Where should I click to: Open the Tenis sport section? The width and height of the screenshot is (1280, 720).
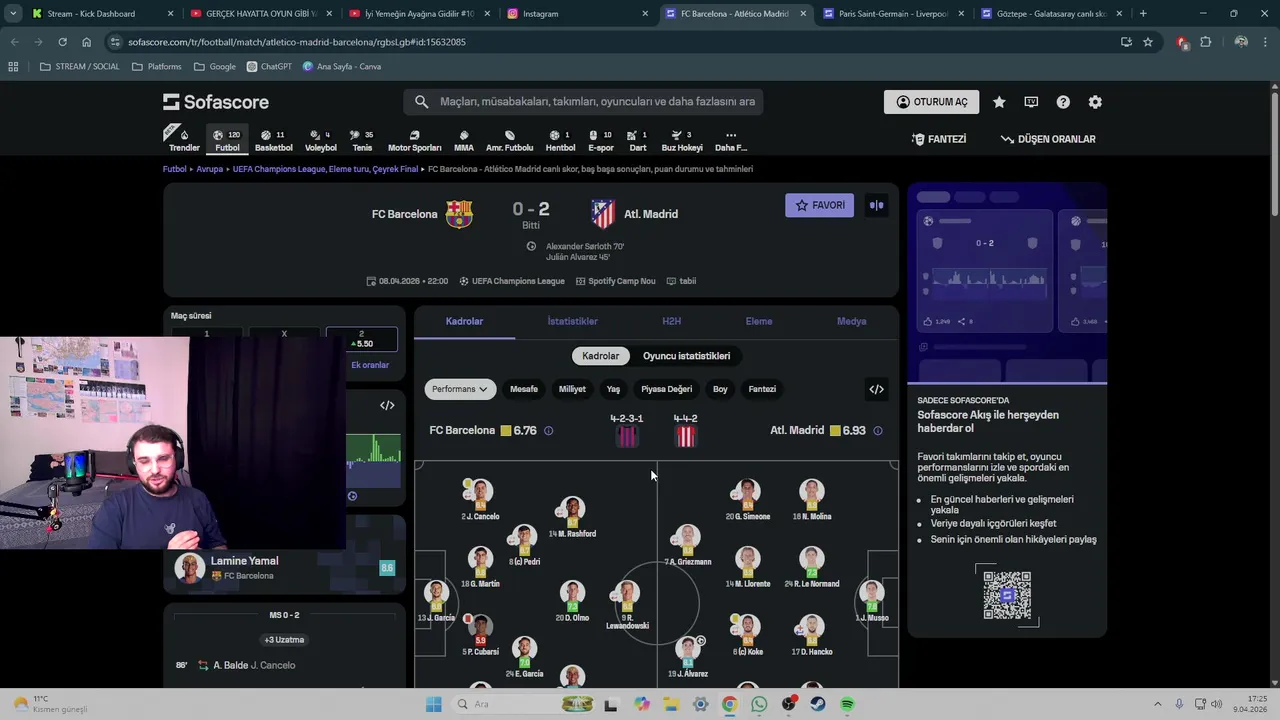[362, 140]
